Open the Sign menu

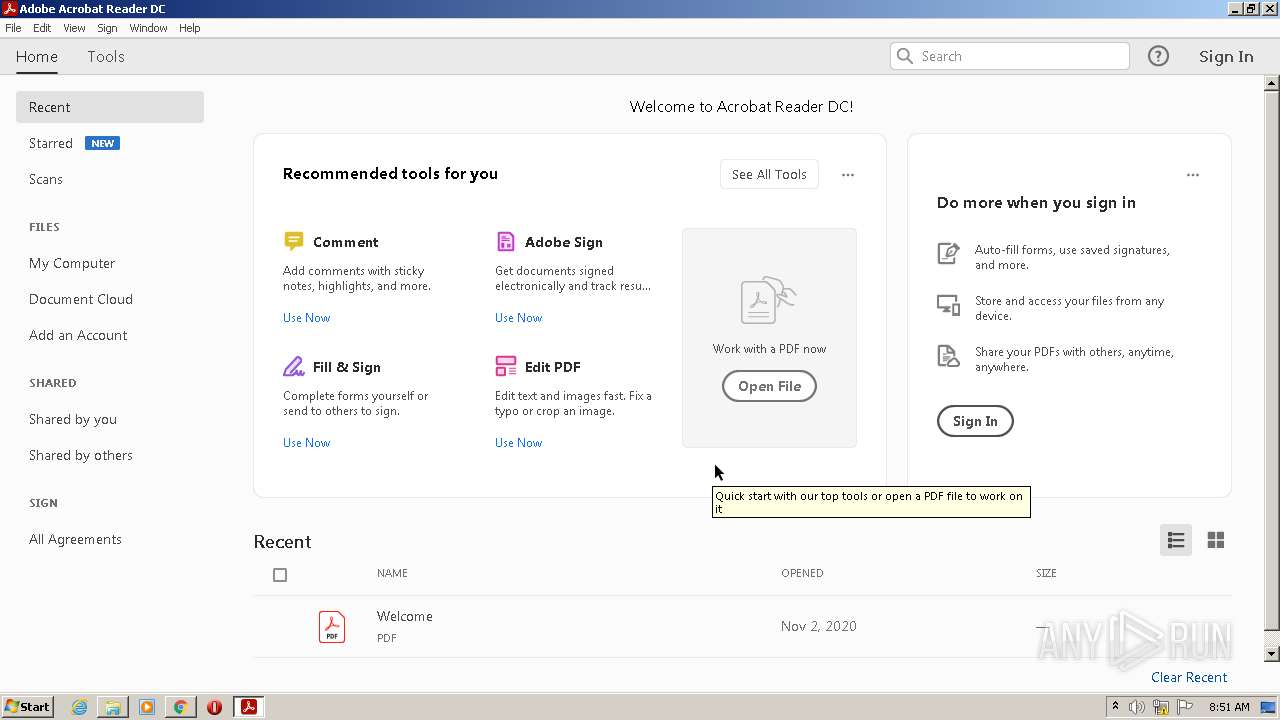(x=107, y=28)
